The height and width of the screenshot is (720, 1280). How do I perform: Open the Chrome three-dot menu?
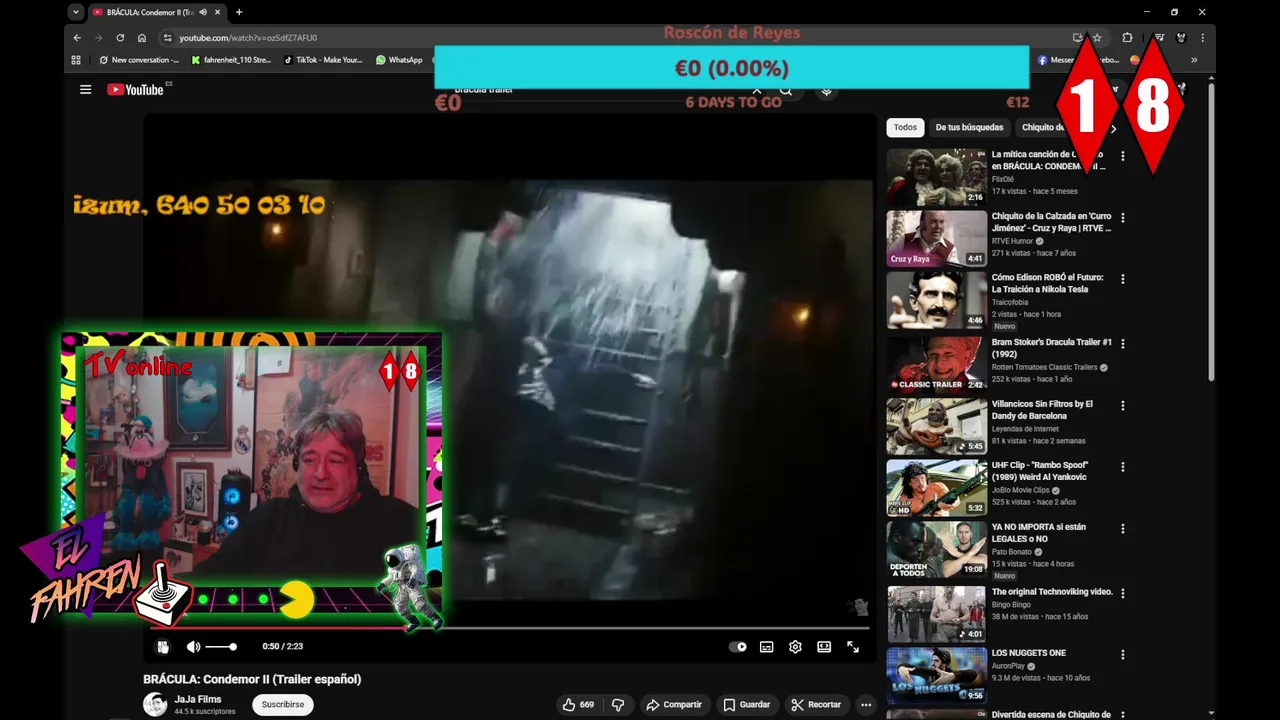(x=1202, y=38)
